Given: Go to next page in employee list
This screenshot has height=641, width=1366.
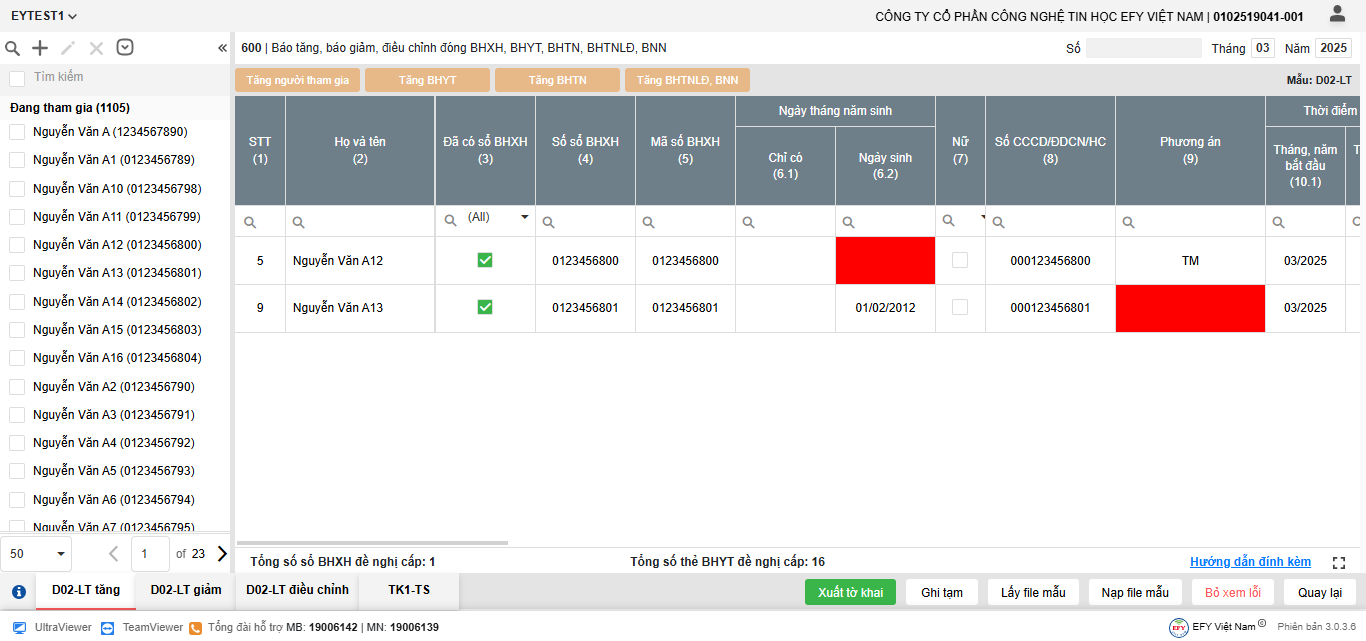Looking at the screenshot, I should pos(222,553).
